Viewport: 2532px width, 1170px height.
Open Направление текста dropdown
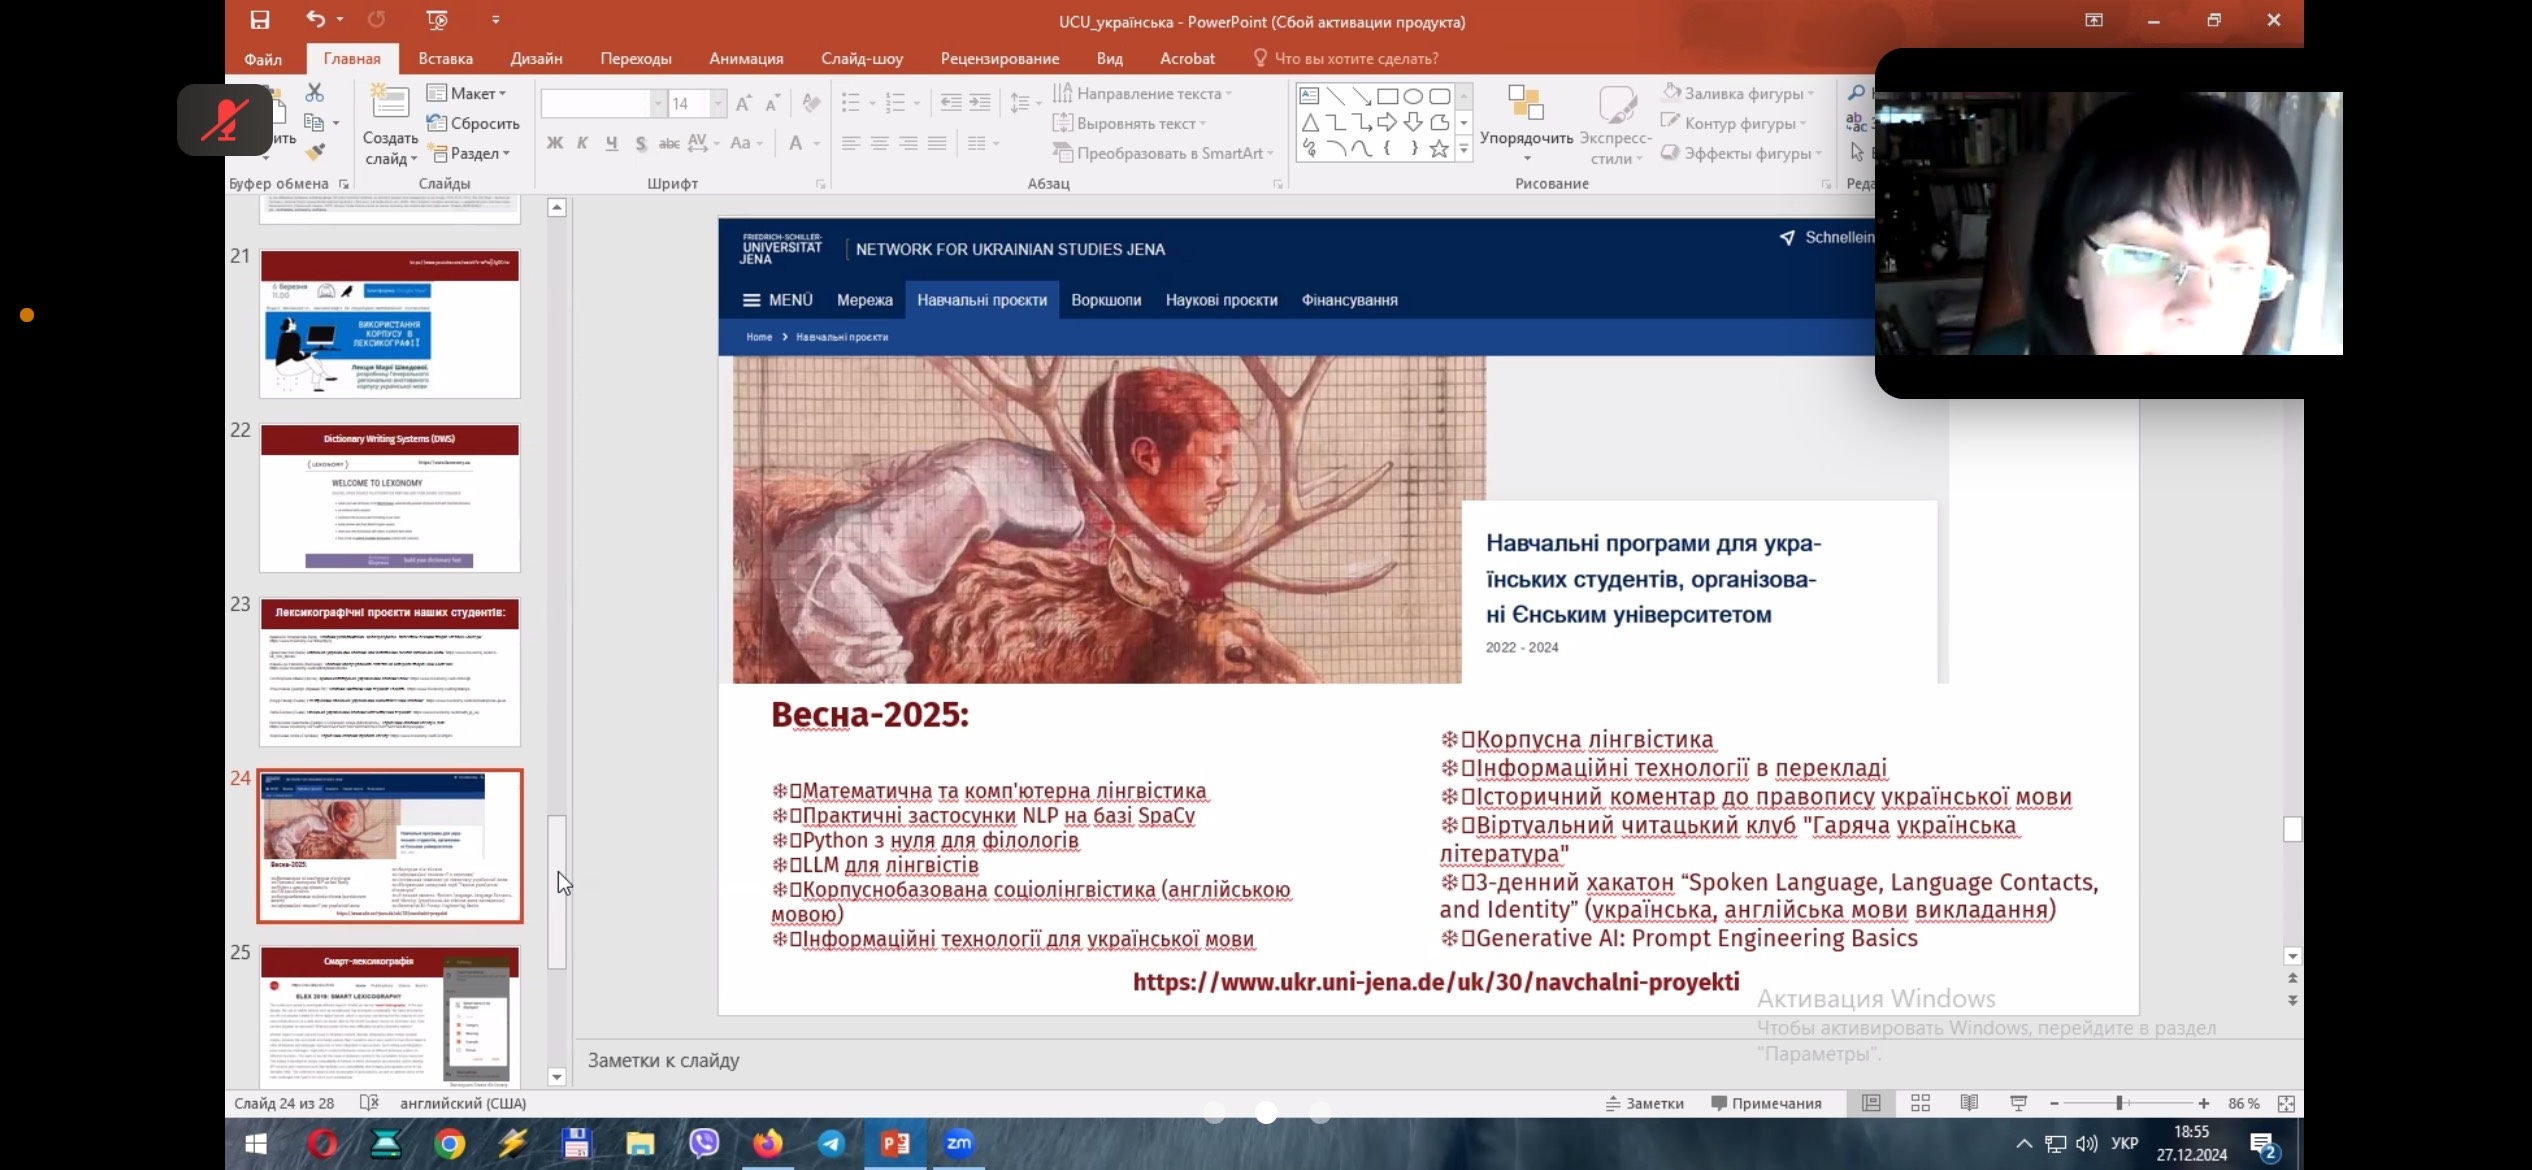[x=1143, y=93]
